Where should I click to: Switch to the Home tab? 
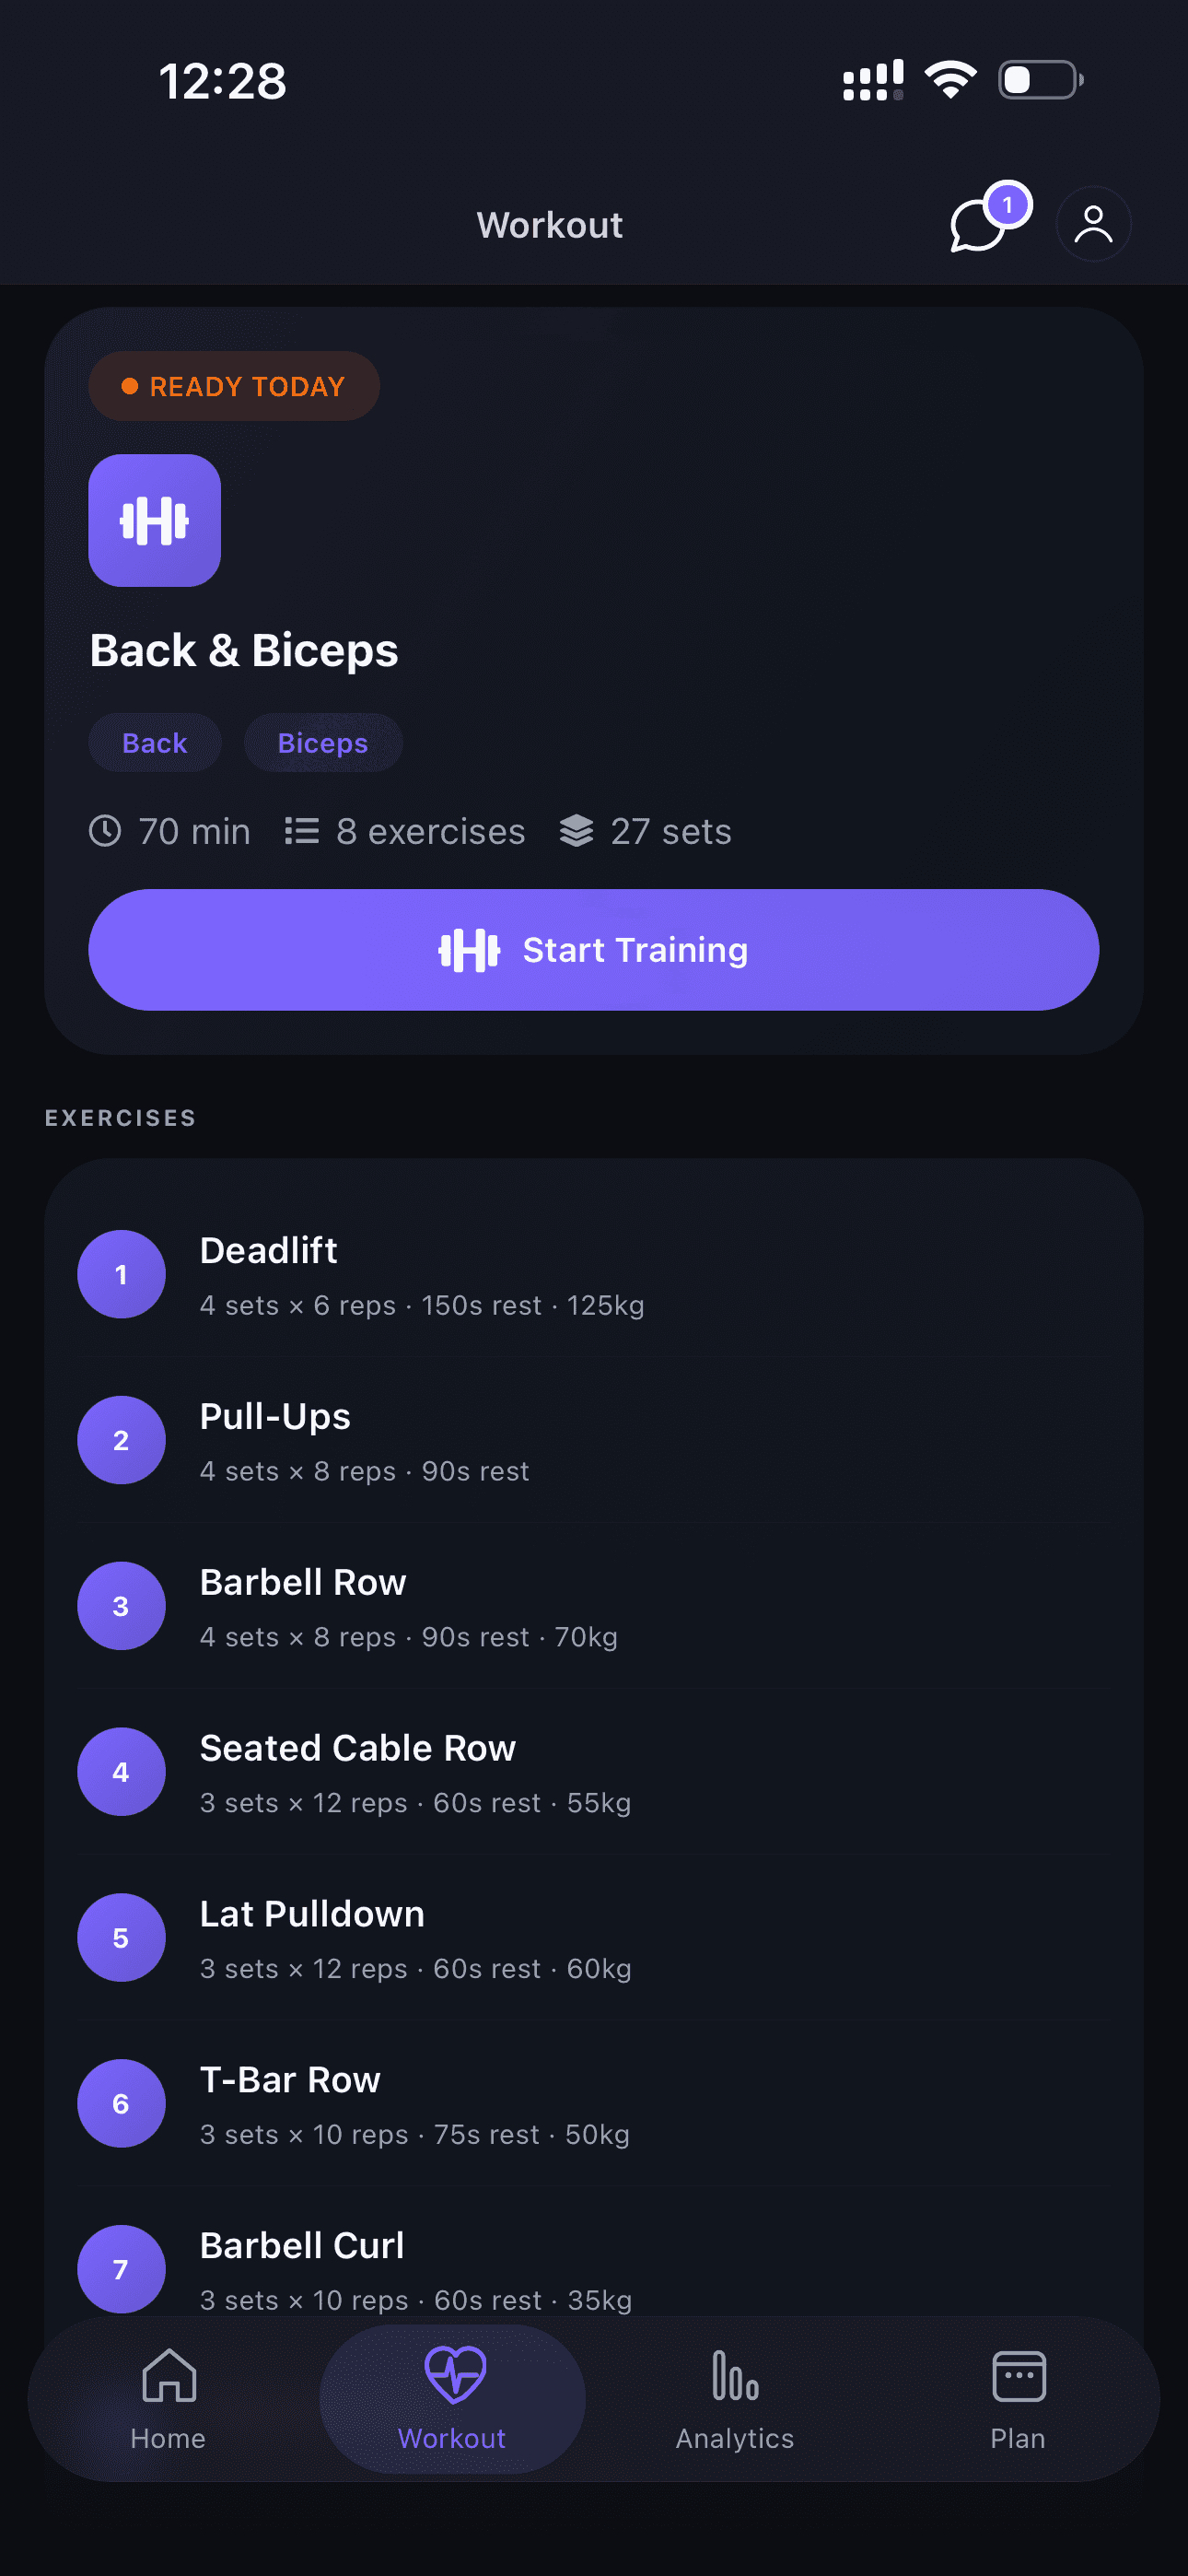point(168,2398)
